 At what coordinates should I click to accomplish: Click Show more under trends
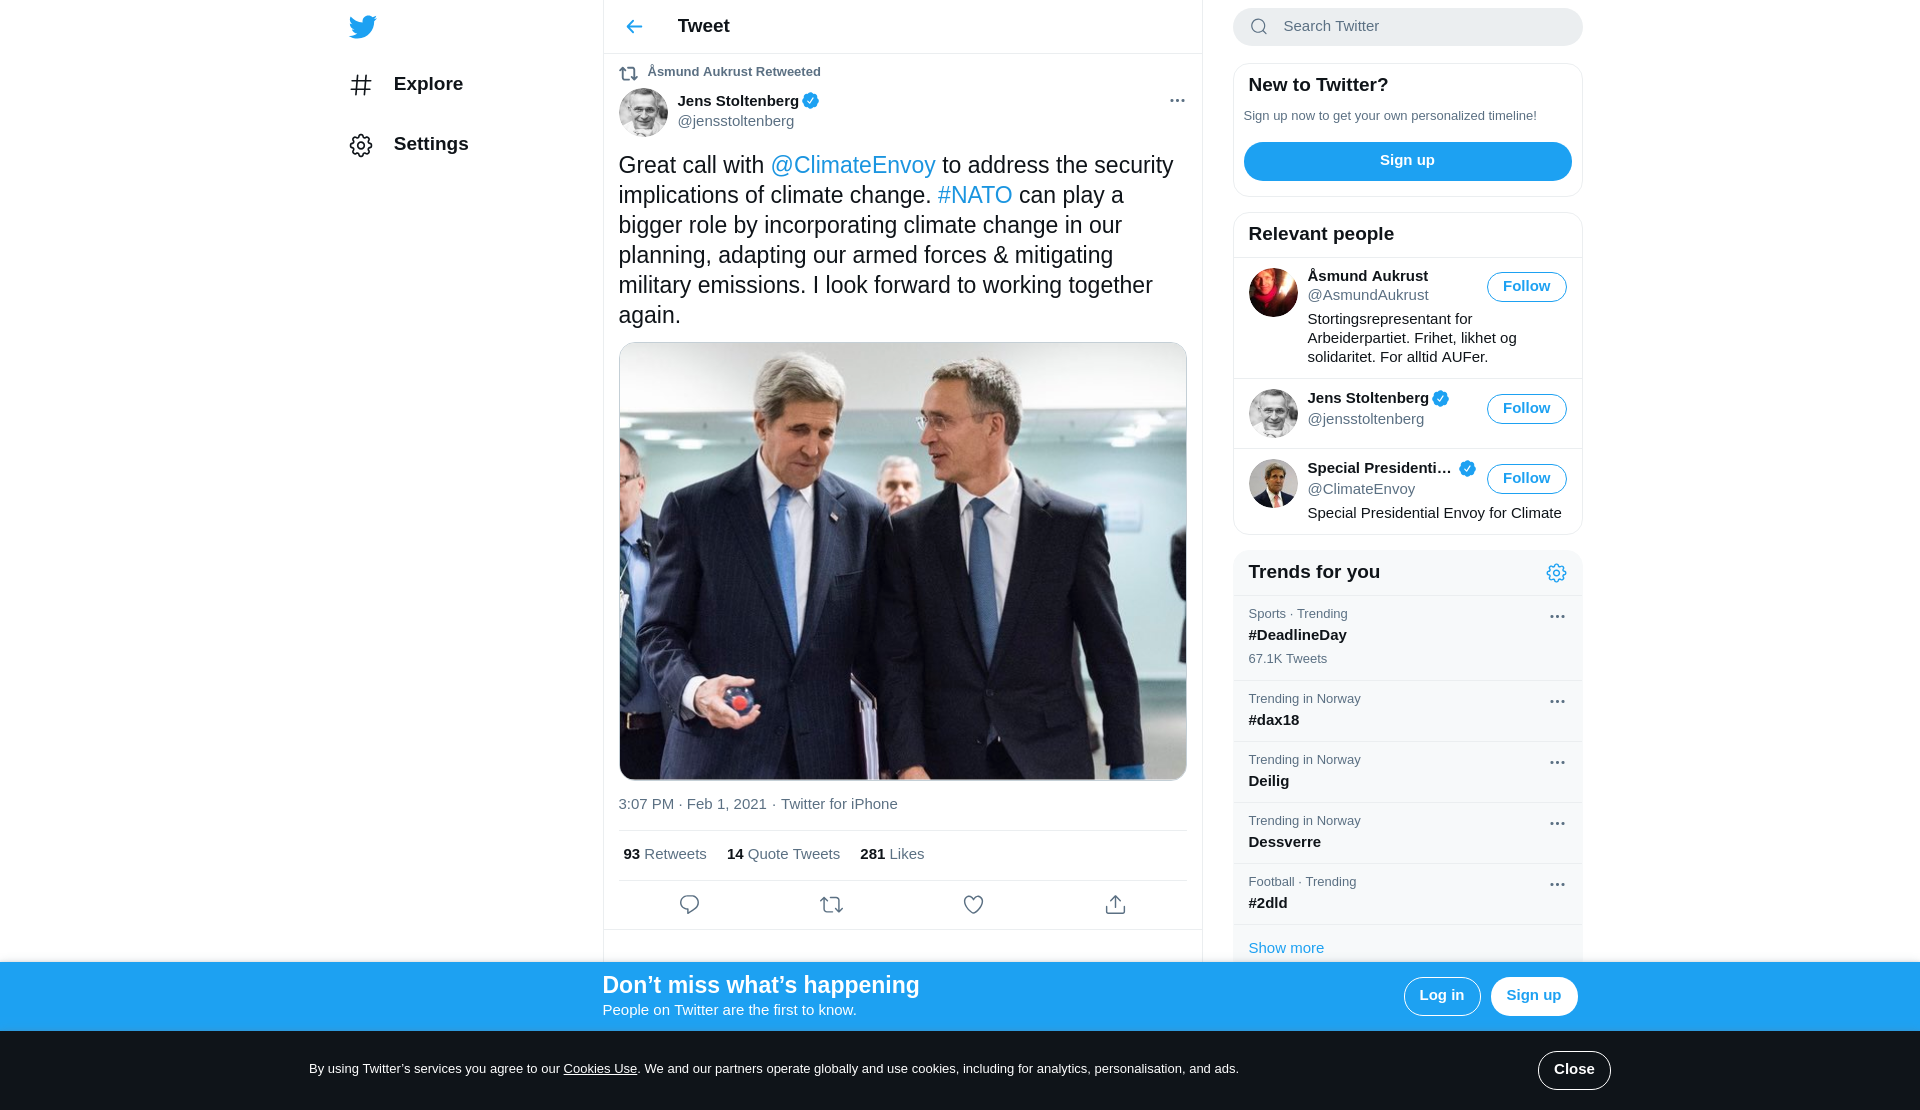[x=1286, y=948]
